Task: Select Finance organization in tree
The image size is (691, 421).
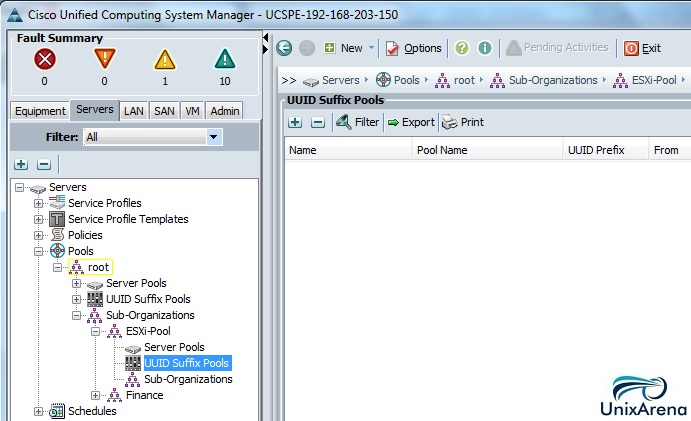Action: coord(145,395)
